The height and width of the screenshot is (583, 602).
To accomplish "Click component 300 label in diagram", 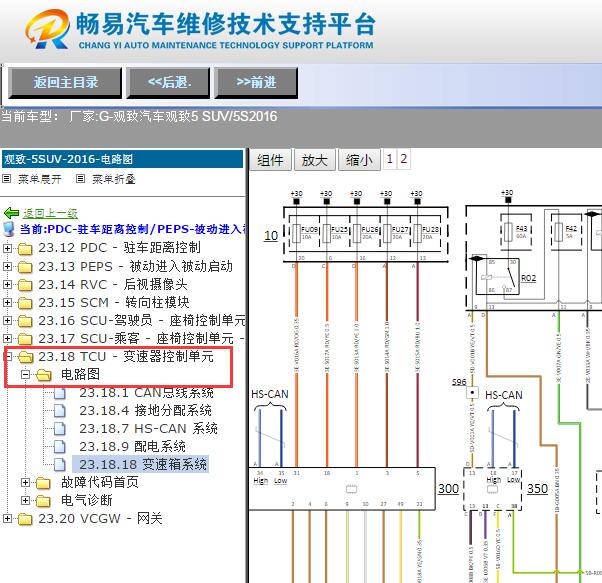I will 448,489.
